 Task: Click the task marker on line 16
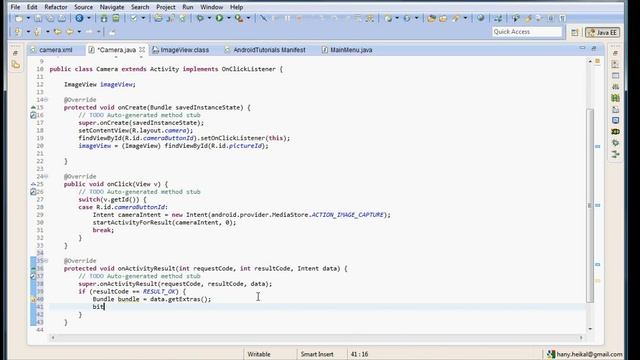(33, 116)
